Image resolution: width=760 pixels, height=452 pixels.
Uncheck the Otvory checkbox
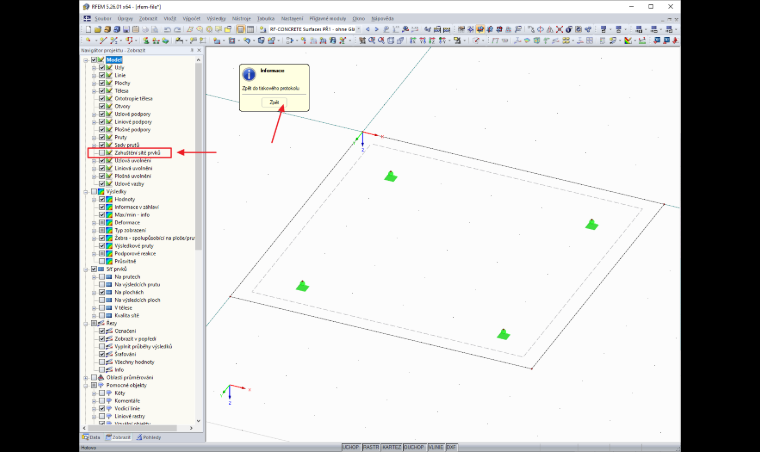(102, 107)
